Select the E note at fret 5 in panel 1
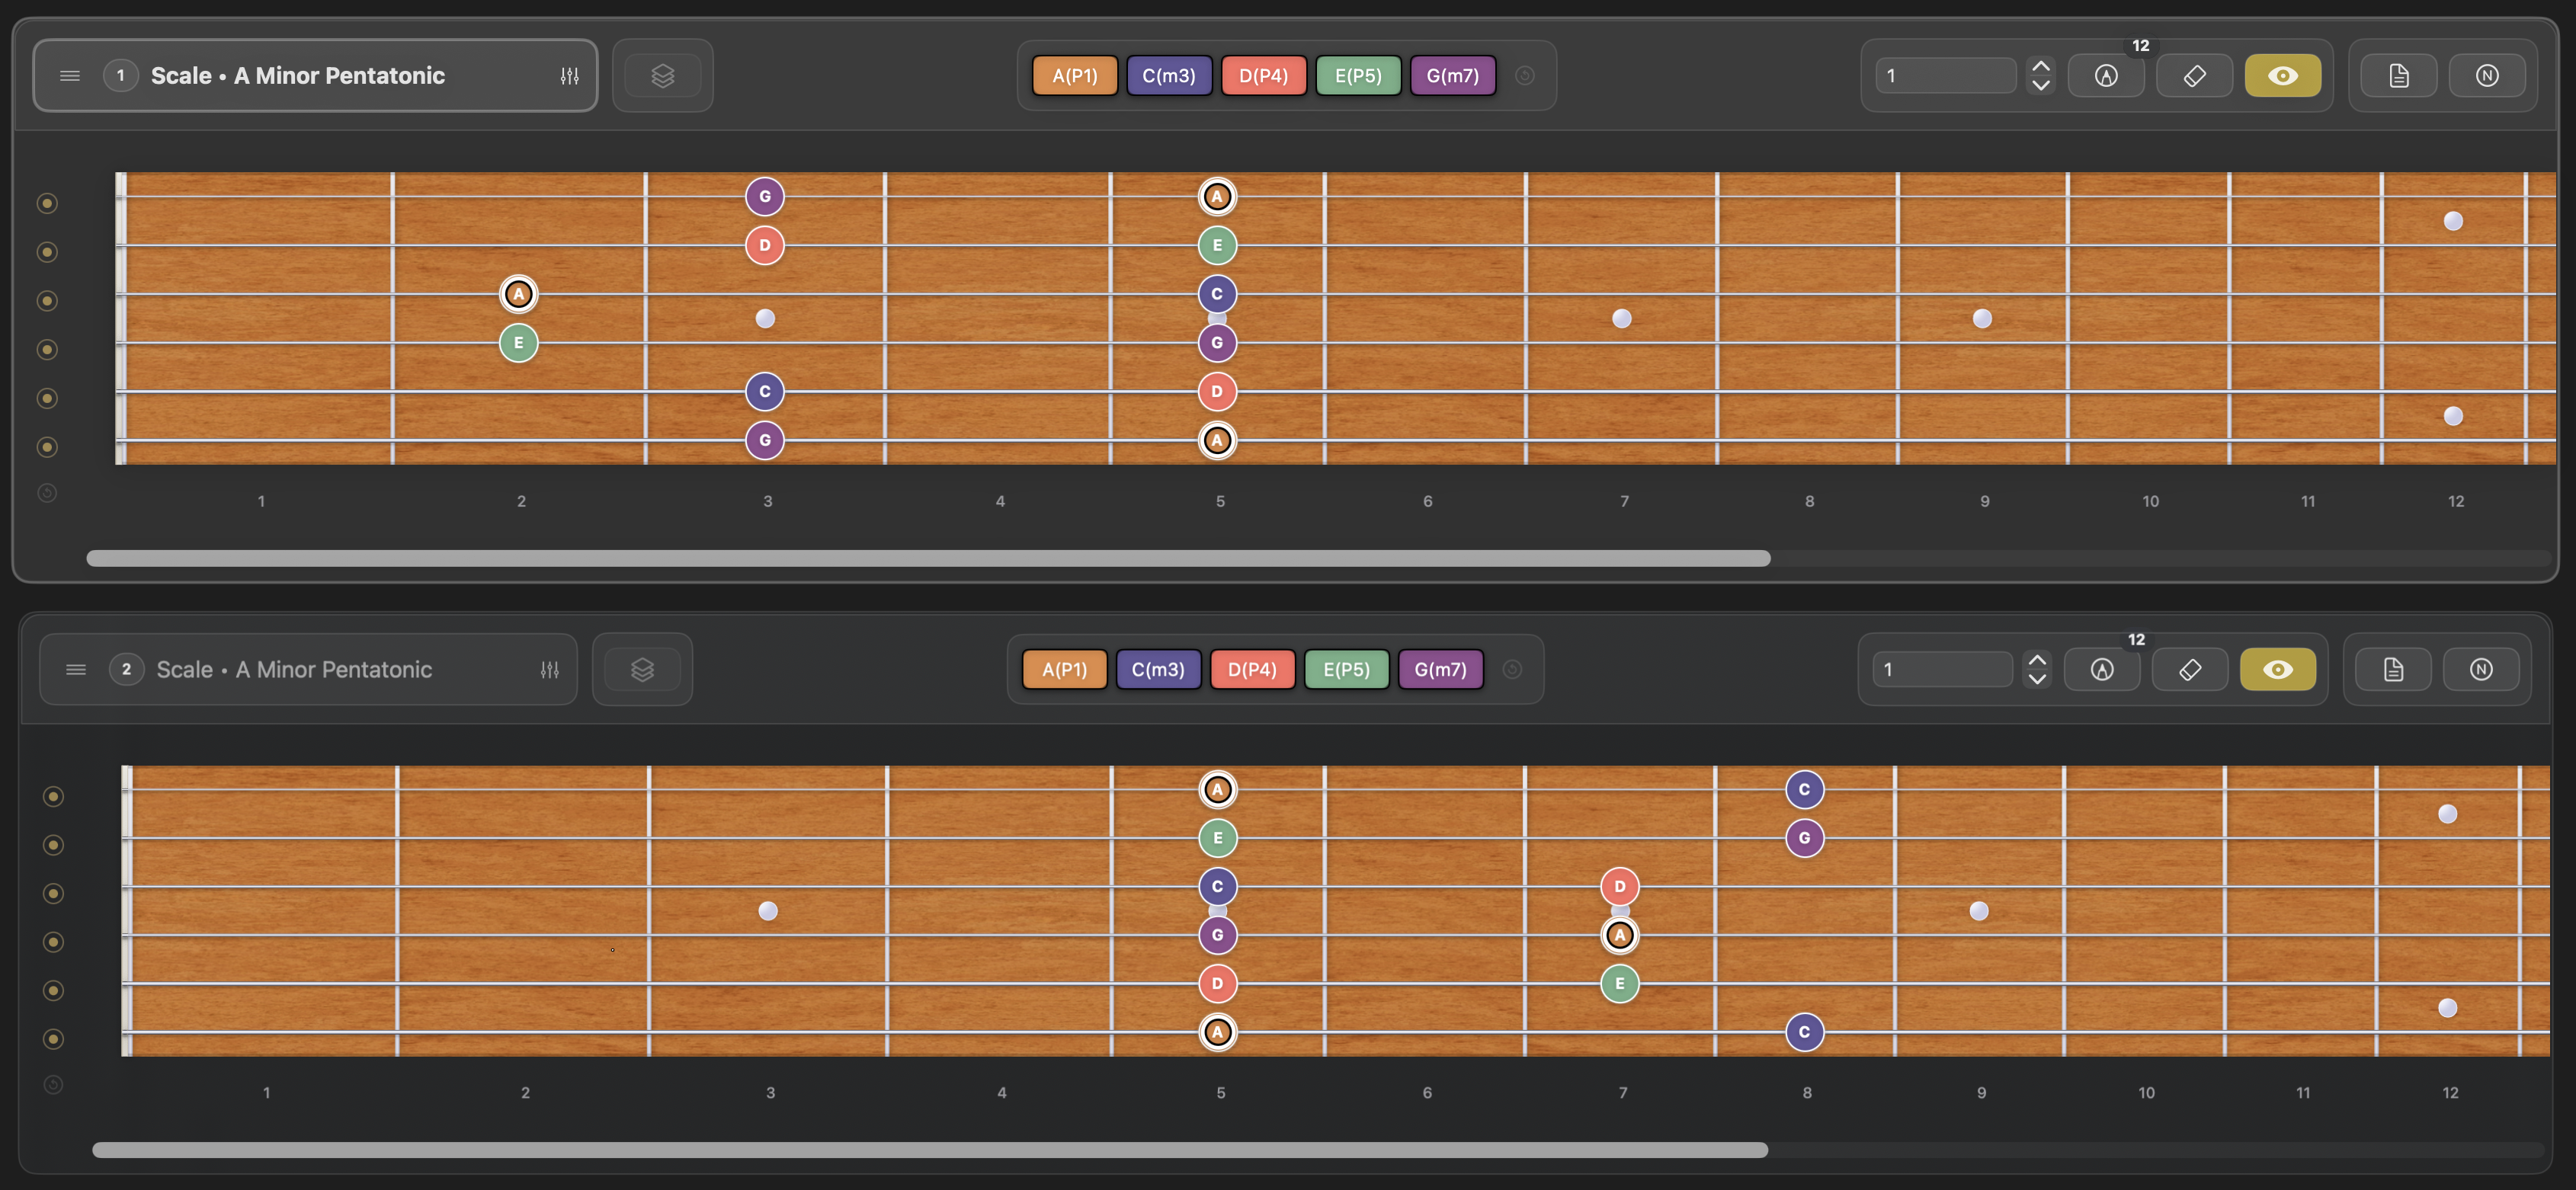This screenshot has width=2576, height=1190. (1217, 246)
